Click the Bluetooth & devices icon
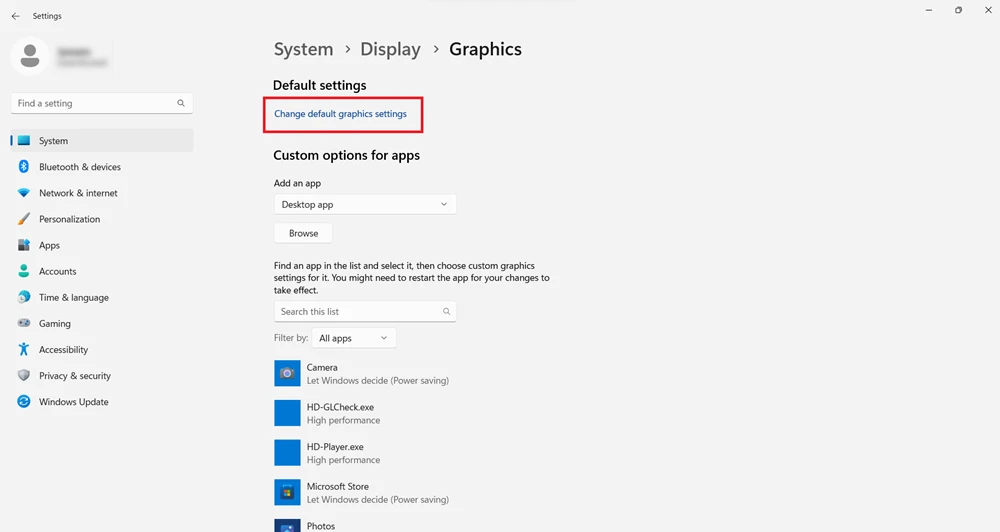This screenshot has width=1000, height=532. click(24, 166)
